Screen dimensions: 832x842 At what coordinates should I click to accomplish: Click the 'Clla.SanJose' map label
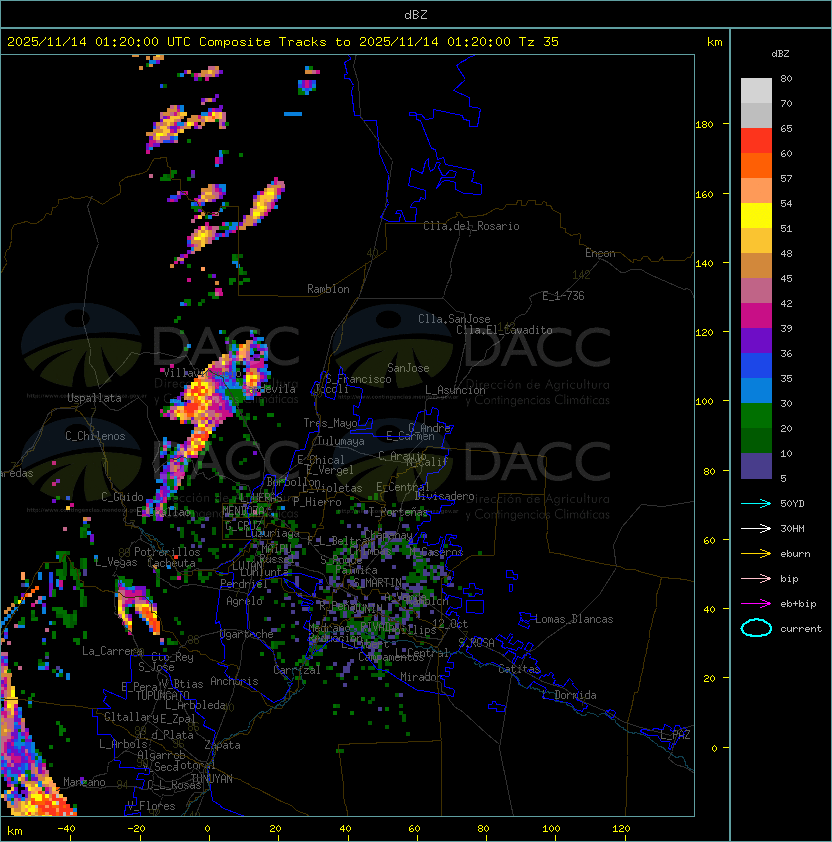454,319
